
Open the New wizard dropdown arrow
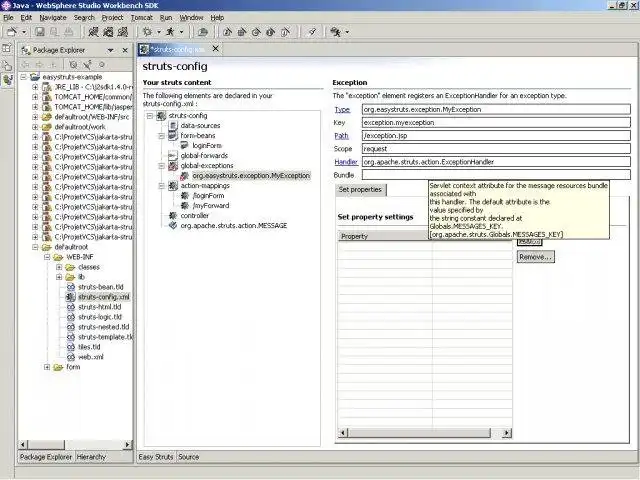(24, 32)
